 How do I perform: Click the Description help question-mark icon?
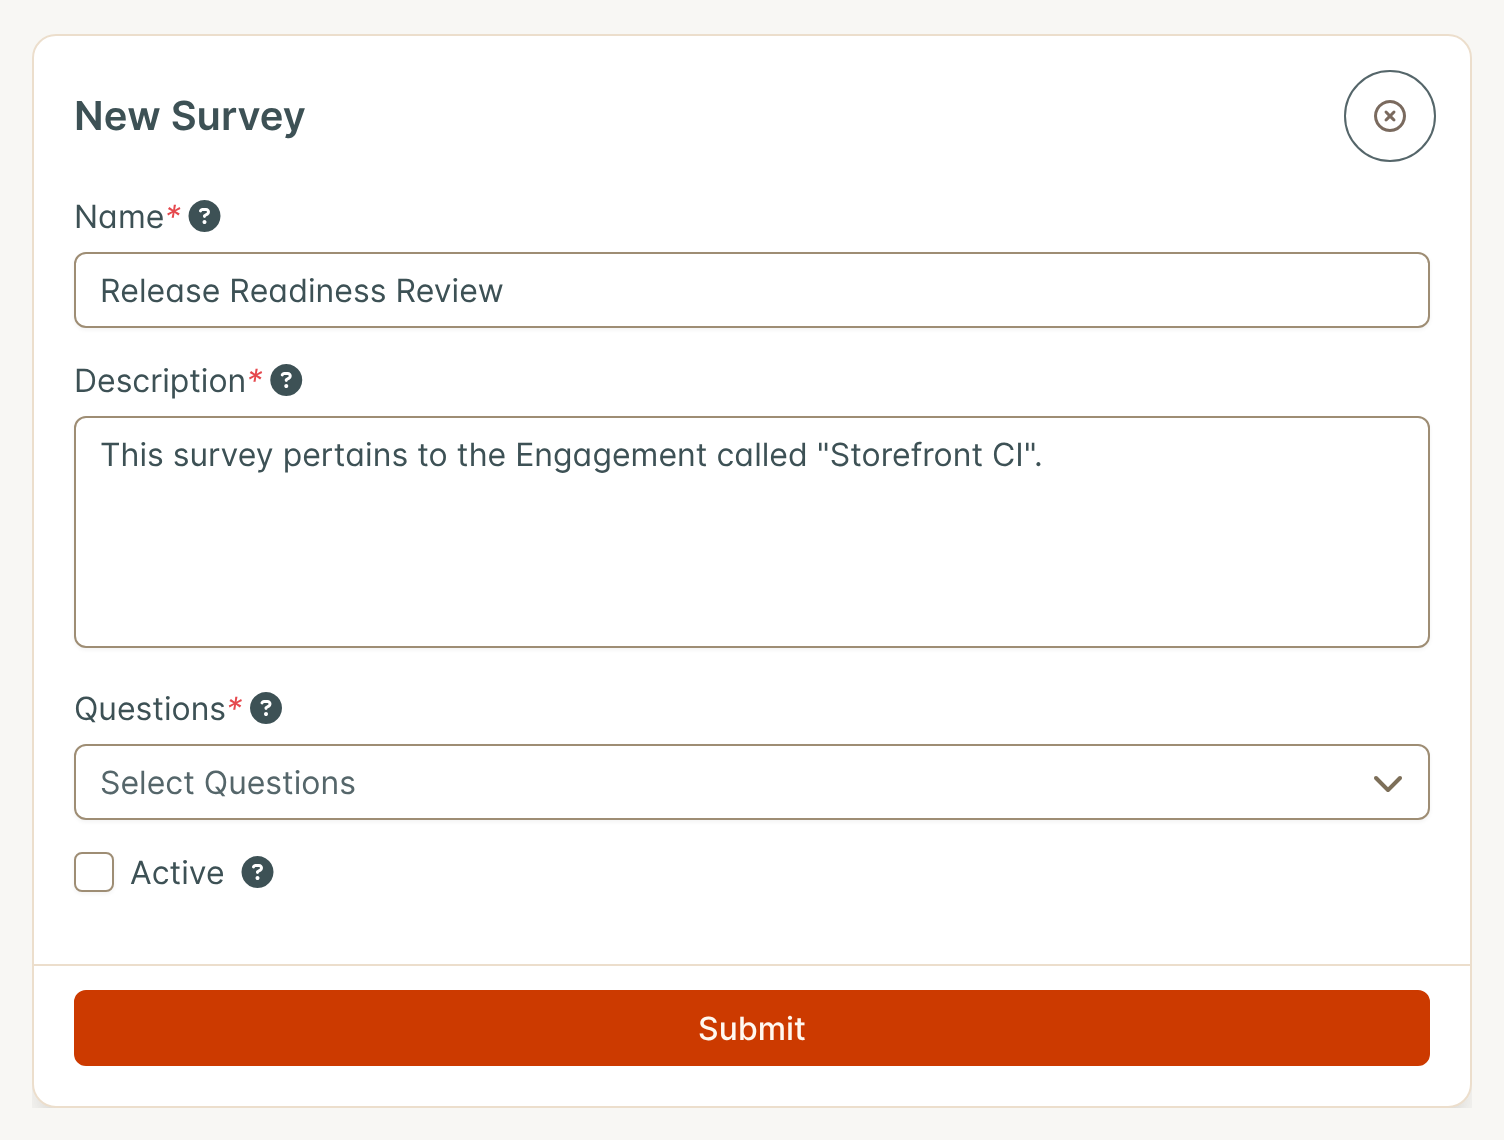click(x=286, y=380)
